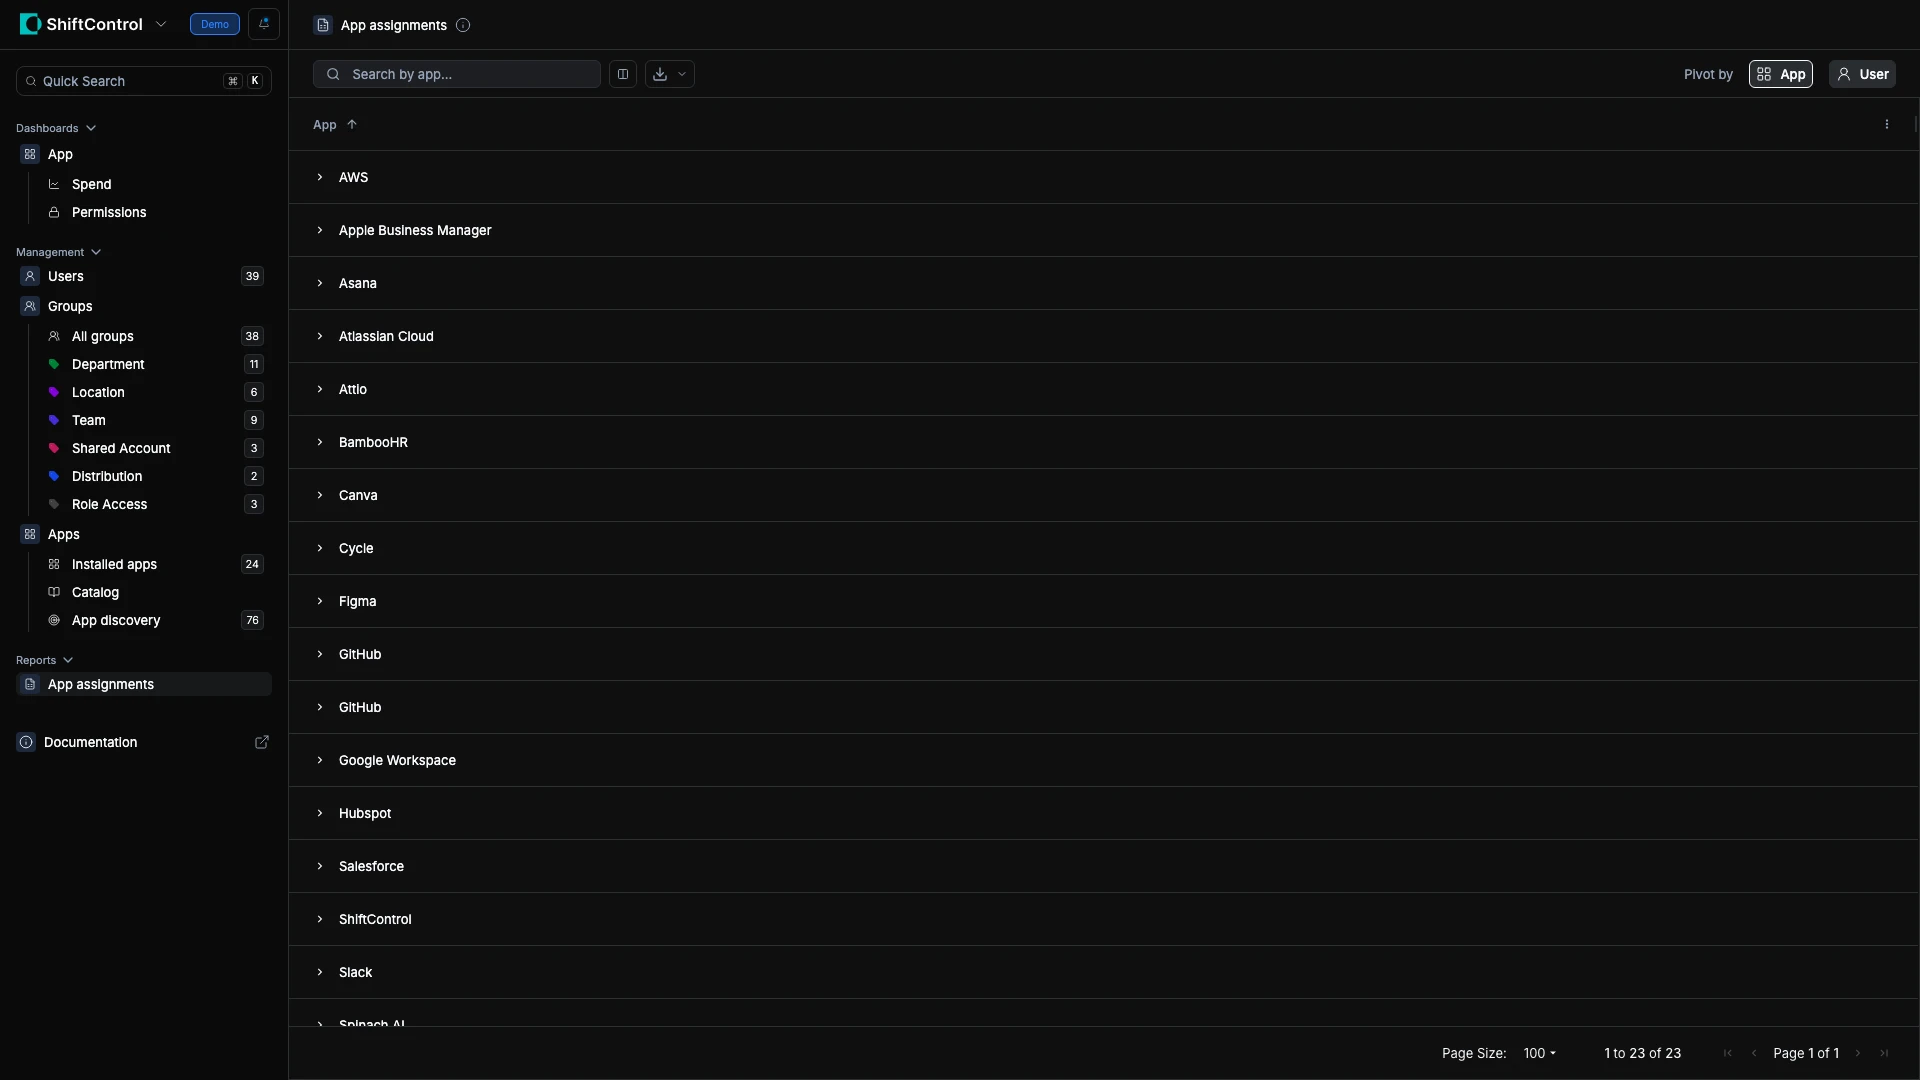
Task: Click the ShiftControl logo icon
Action: pyautogui.click(x=30, y=24)
